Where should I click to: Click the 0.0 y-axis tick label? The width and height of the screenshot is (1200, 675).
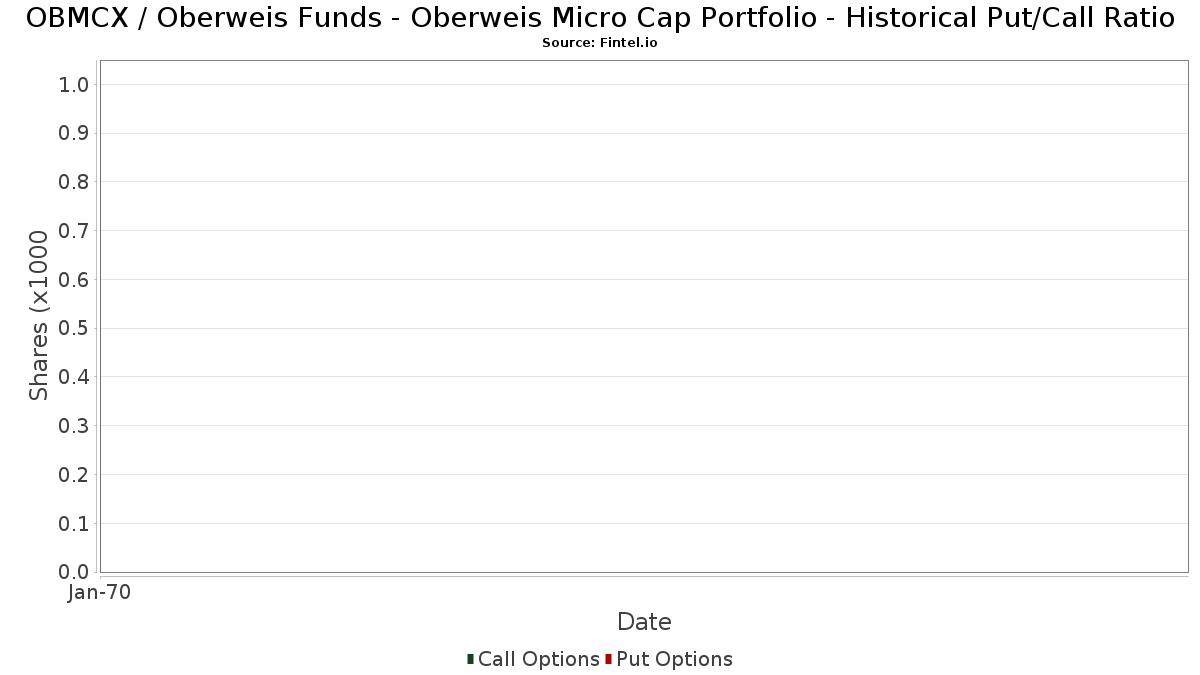coord(75,572)
